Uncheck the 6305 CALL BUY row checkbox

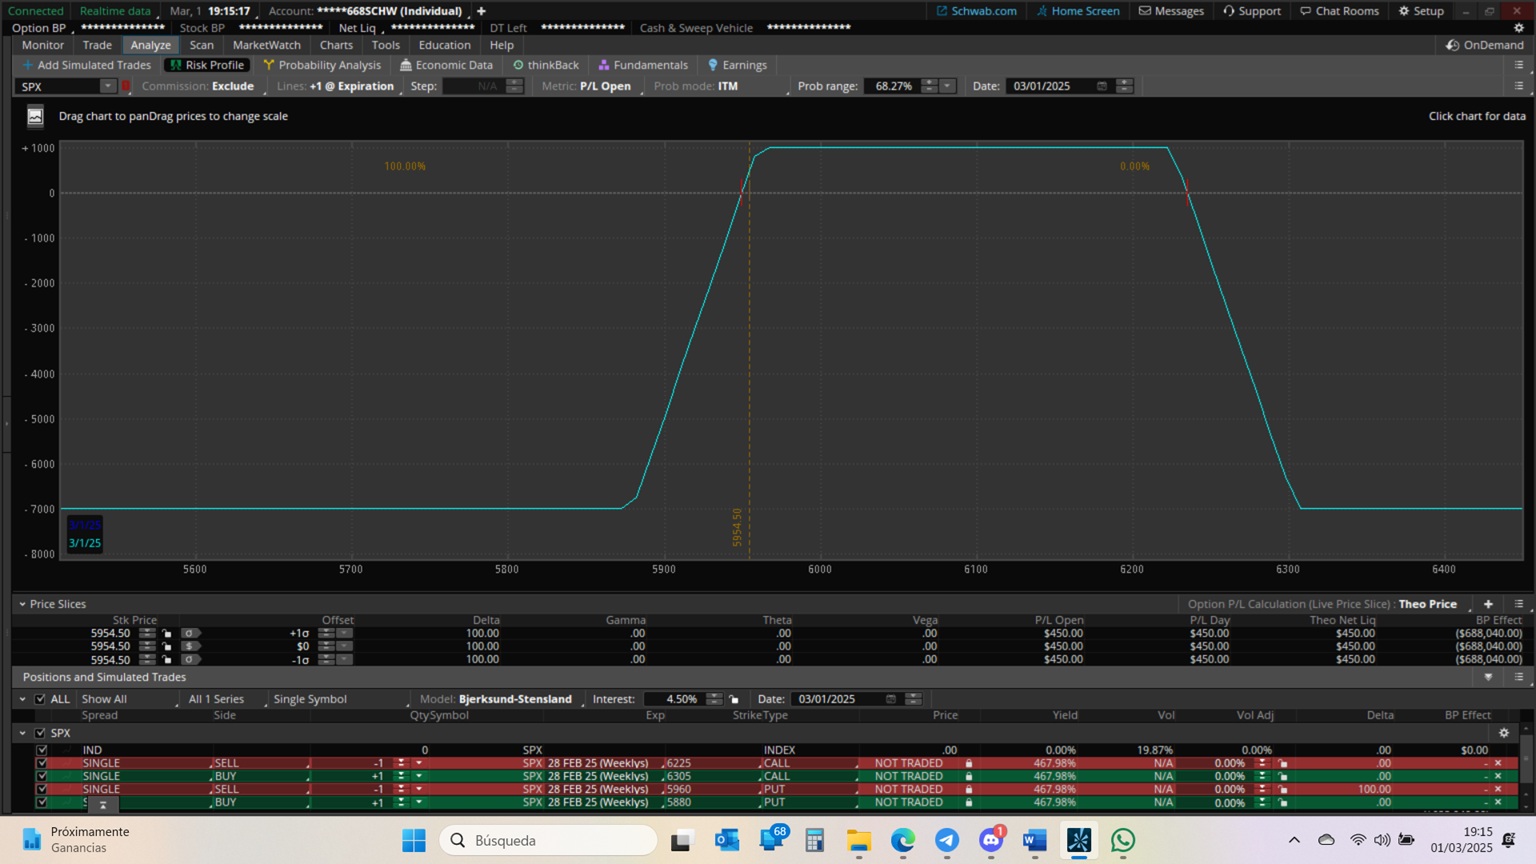point(42,776)
